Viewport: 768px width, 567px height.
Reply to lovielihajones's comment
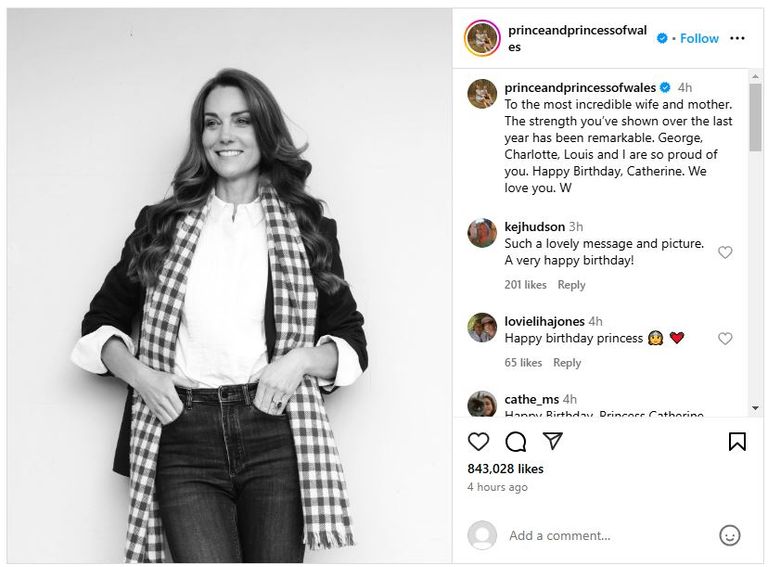click(567, 363)
